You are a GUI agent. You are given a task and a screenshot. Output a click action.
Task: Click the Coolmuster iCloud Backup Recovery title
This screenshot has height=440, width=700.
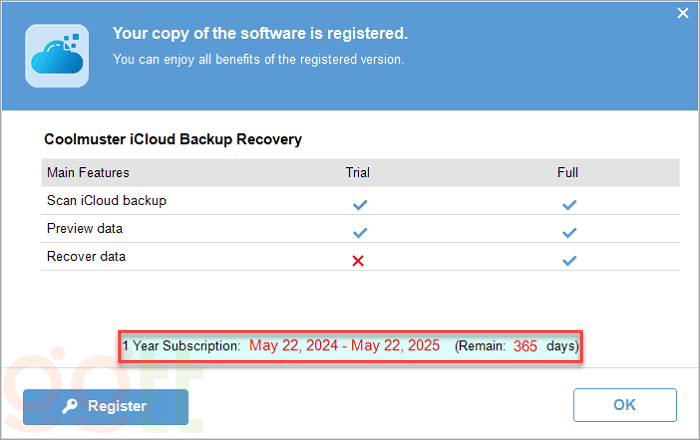point(173,140)
